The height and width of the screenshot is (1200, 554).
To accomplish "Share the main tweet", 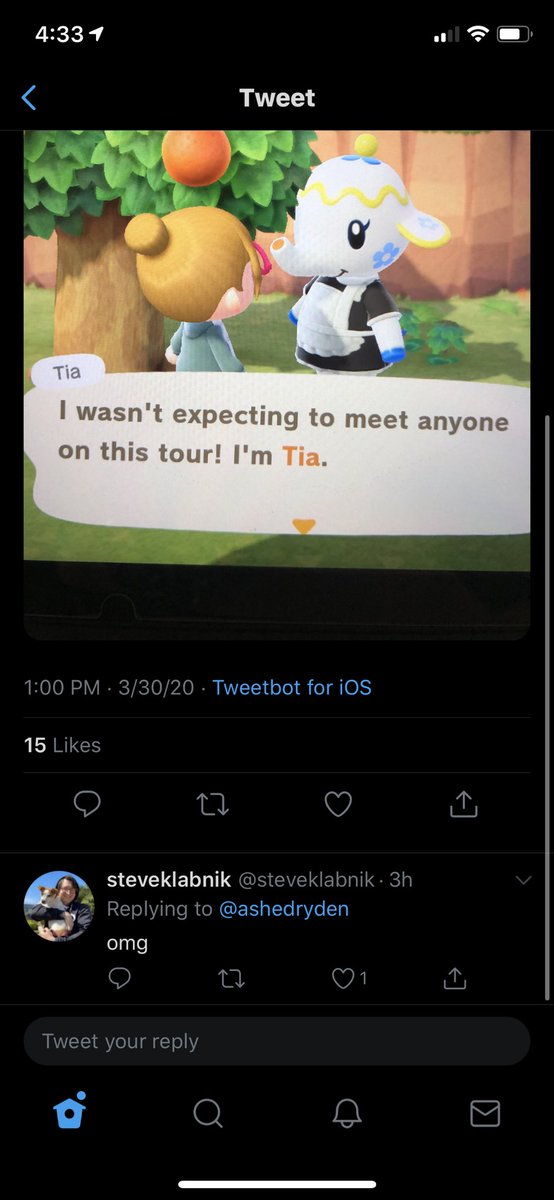I will (x=464, y=804).
